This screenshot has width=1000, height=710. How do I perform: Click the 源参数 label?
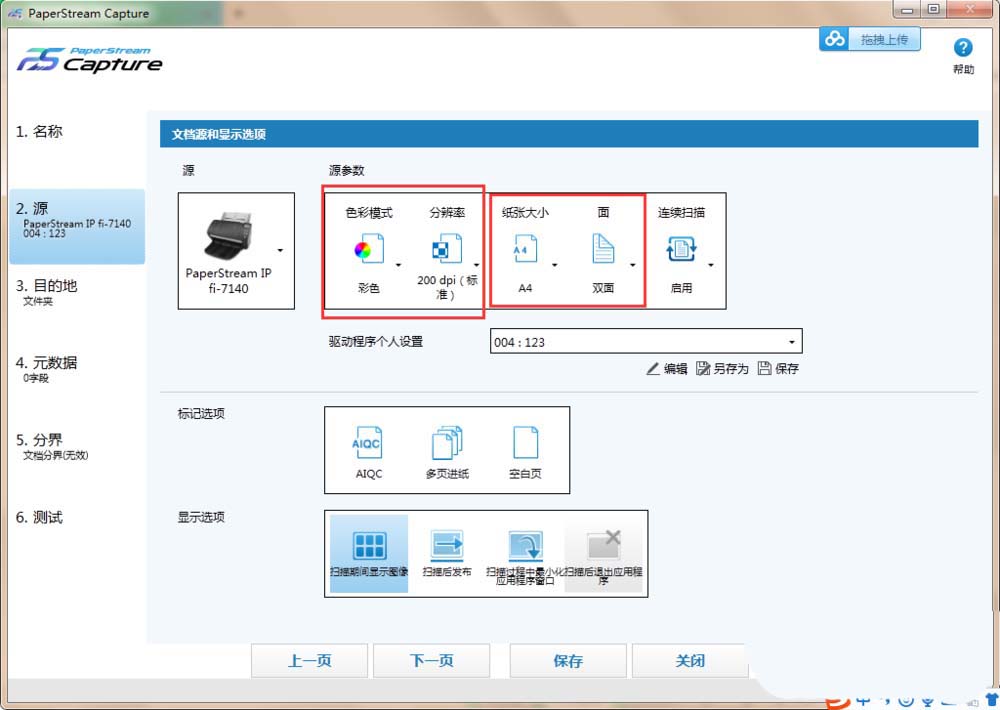click(x=346, y=170)
